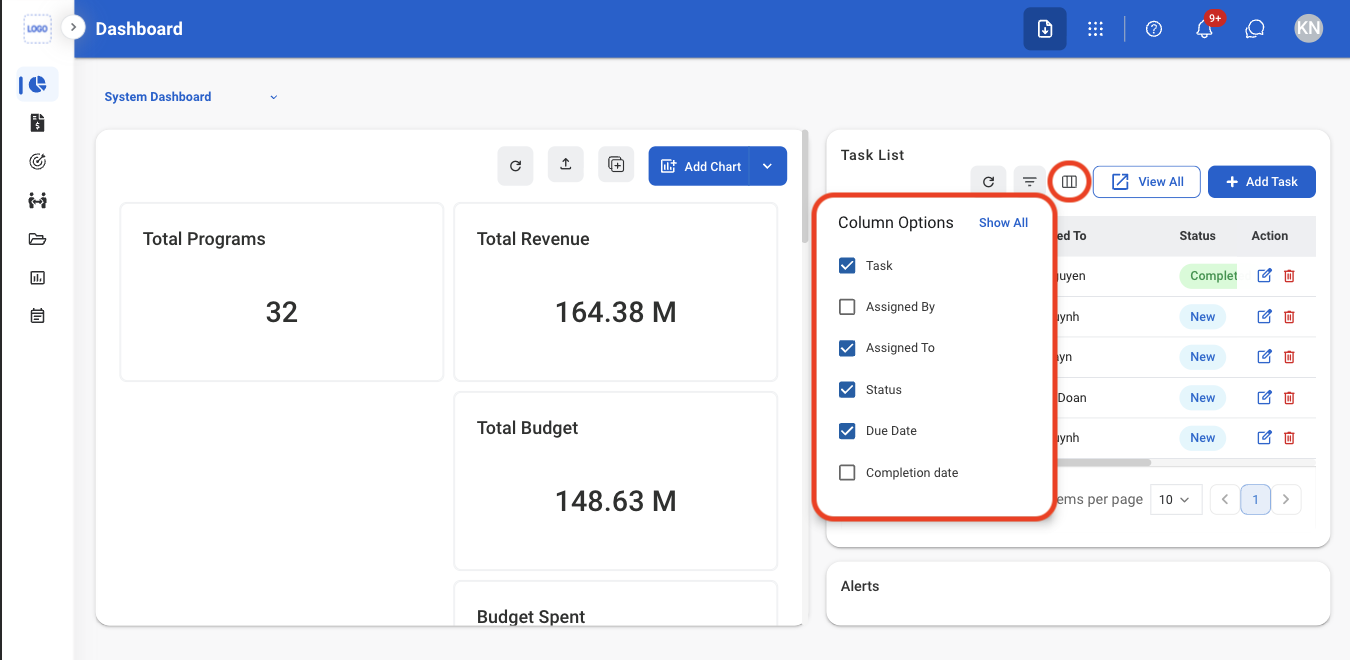Open the Task List filter icon
Image resolution: width=1350 pixels, height=660 pixels.
click(1029, 181)
